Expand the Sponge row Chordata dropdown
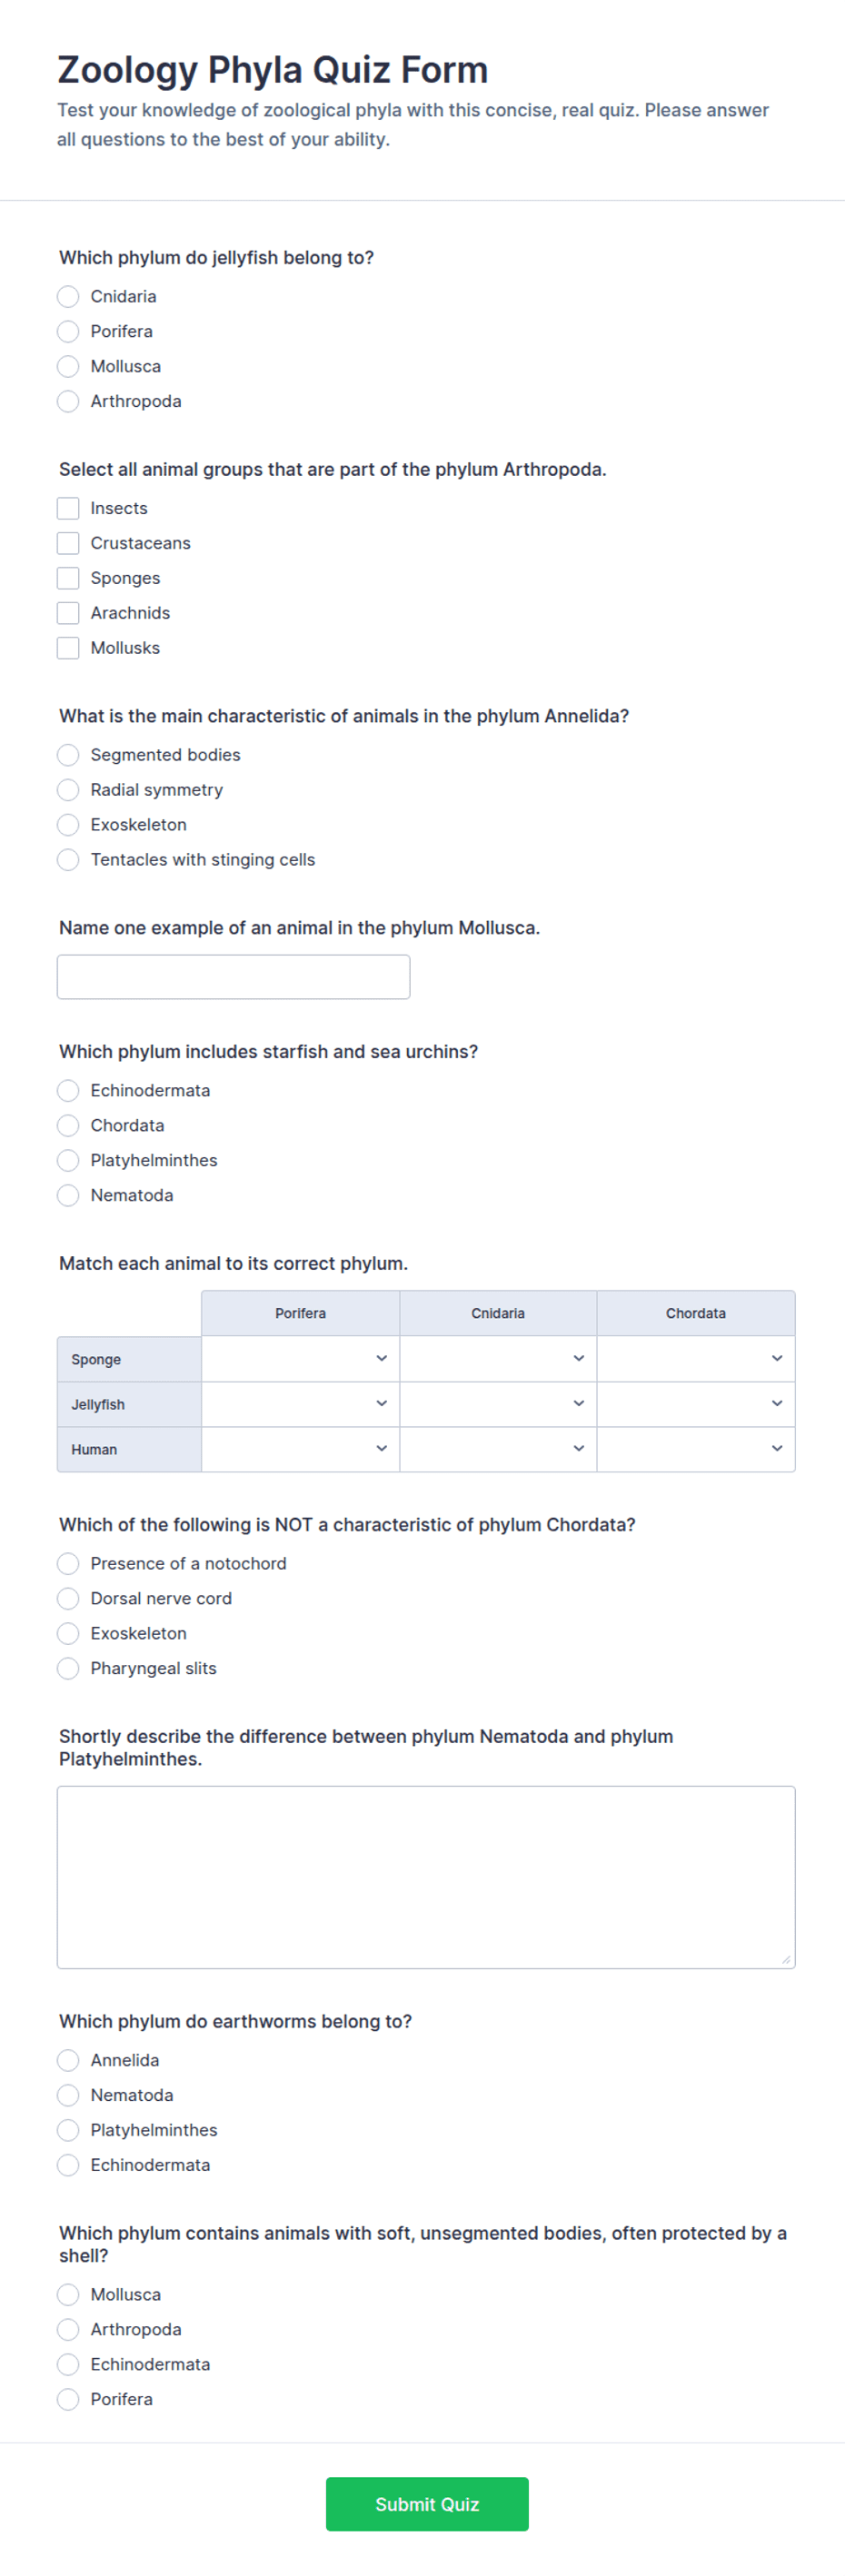The height and width of the screenshot is (2576, 845). (696, 1359)
